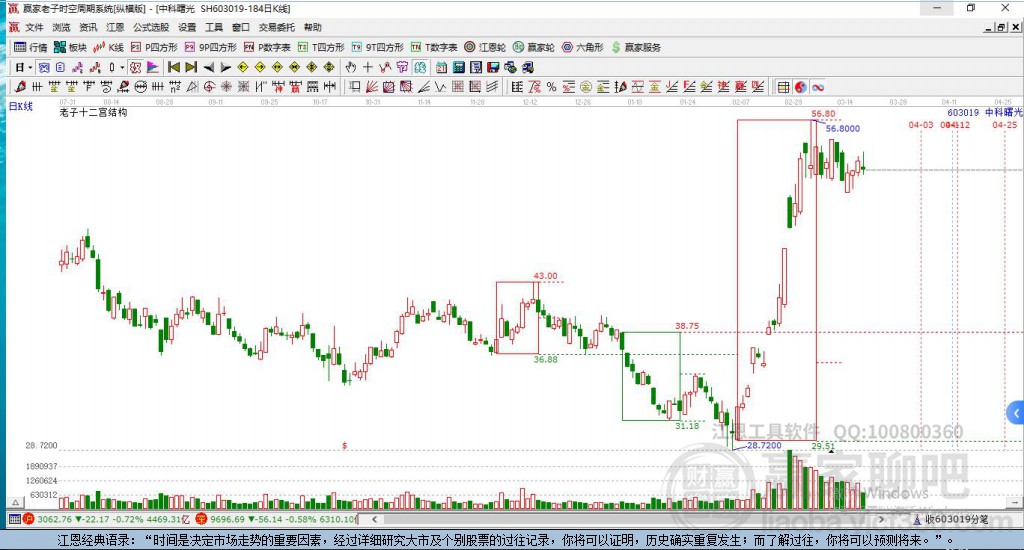This screenshot has width=1024, height=550.
Task: Click the small triangle expander beside volume panel
Action: pyautogui.click(x=16, y=502)
